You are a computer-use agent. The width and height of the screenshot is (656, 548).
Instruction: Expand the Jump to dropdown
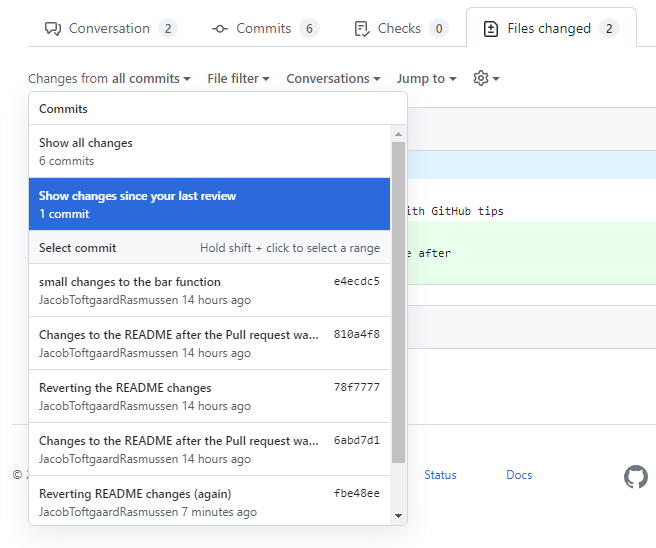pos(426,78)
